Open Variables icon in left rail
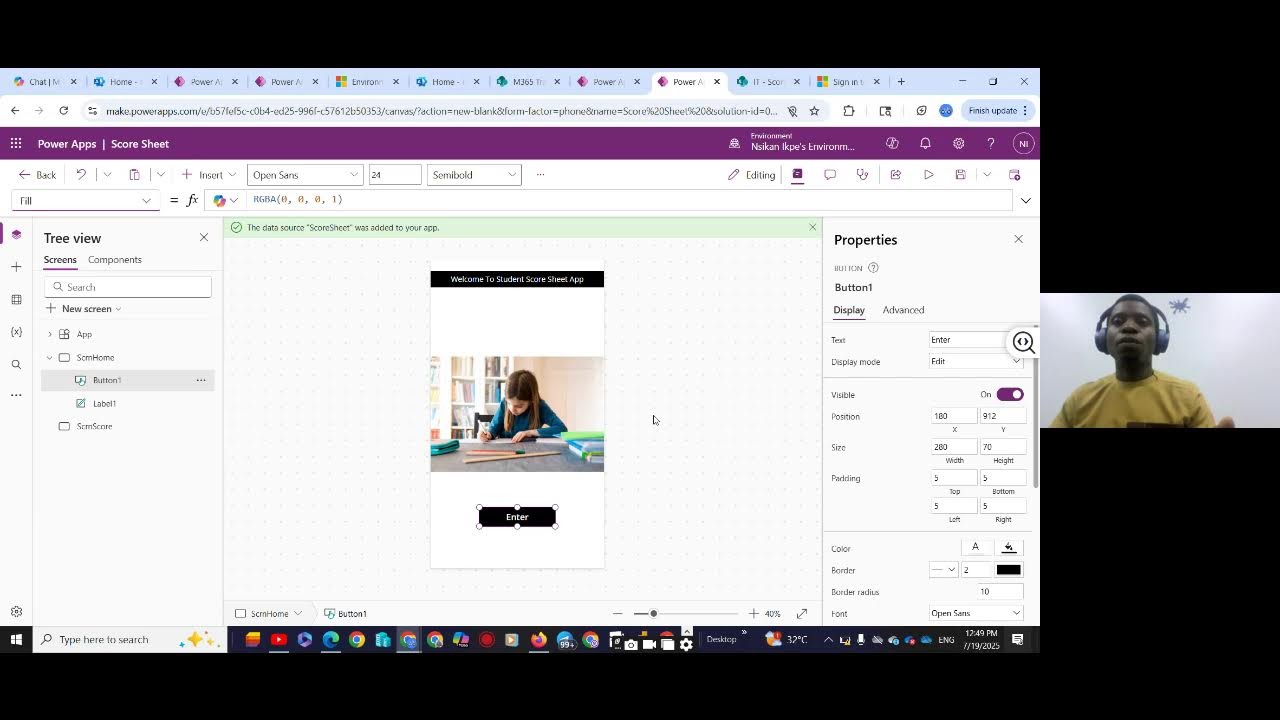The width and height of the screenshot is (1280, 720). (16, 332)
